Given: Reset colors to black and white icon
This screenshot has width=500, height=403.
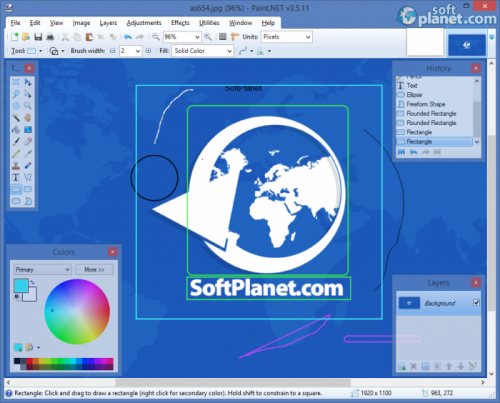Looking at the screenshot, I should (17, 296).
